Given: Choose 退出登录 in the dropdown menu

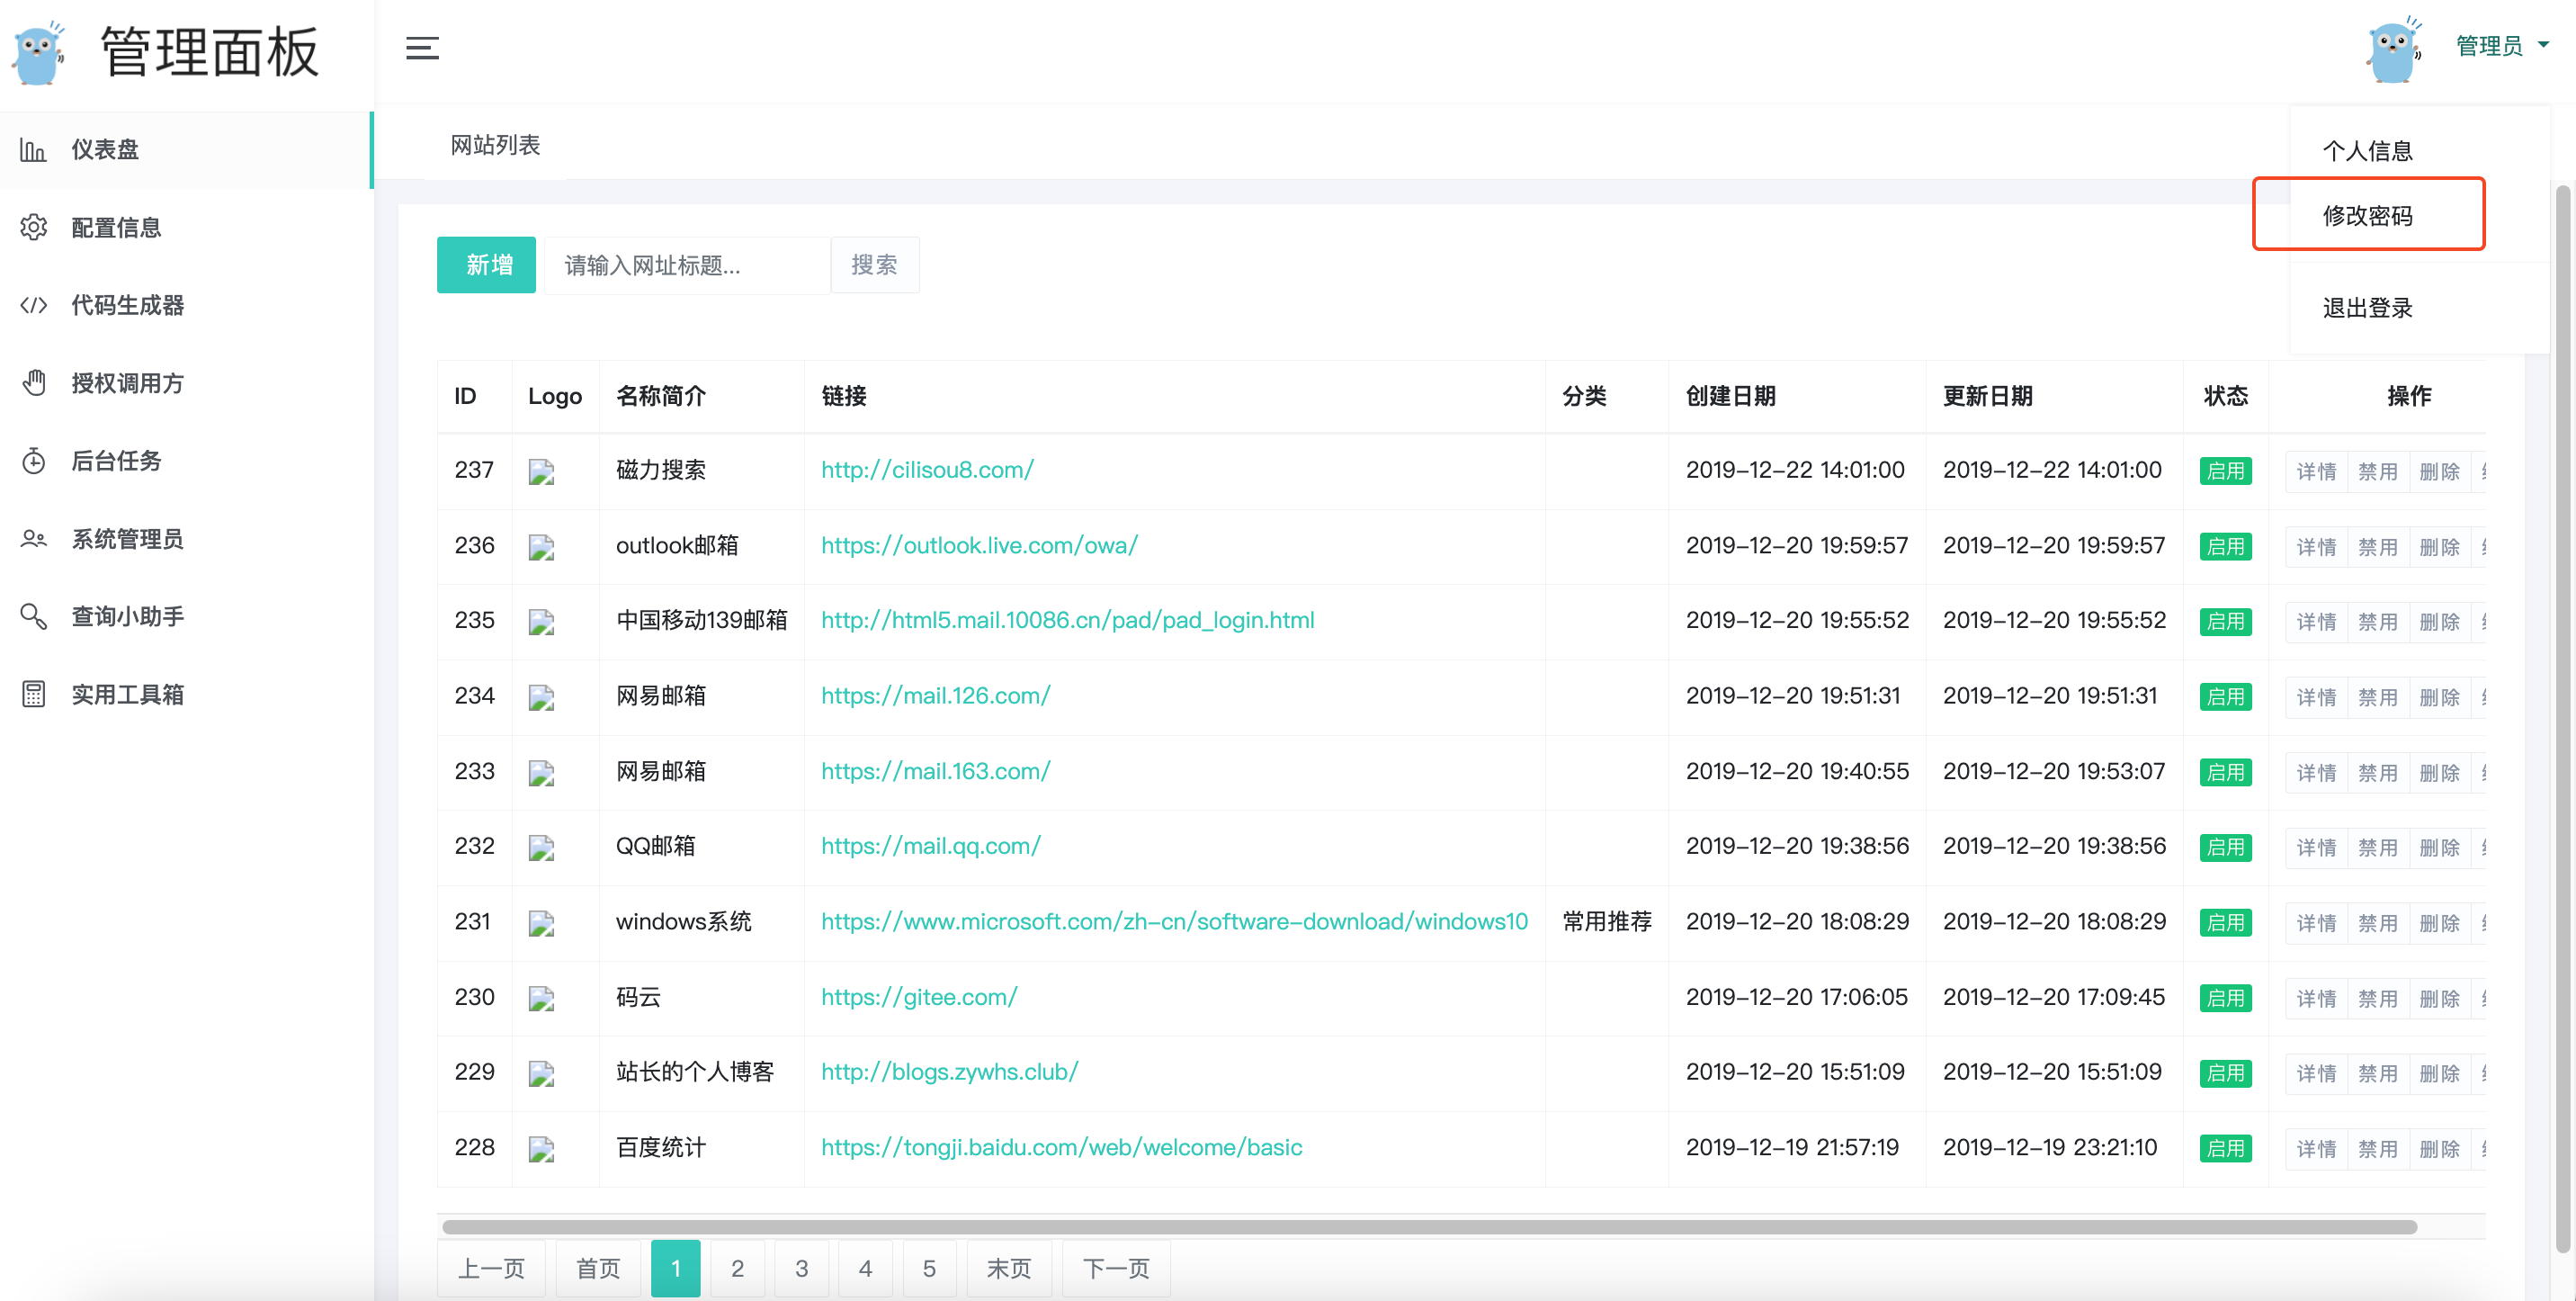Looking at the screenshot, I should [x=2367, y=308].
